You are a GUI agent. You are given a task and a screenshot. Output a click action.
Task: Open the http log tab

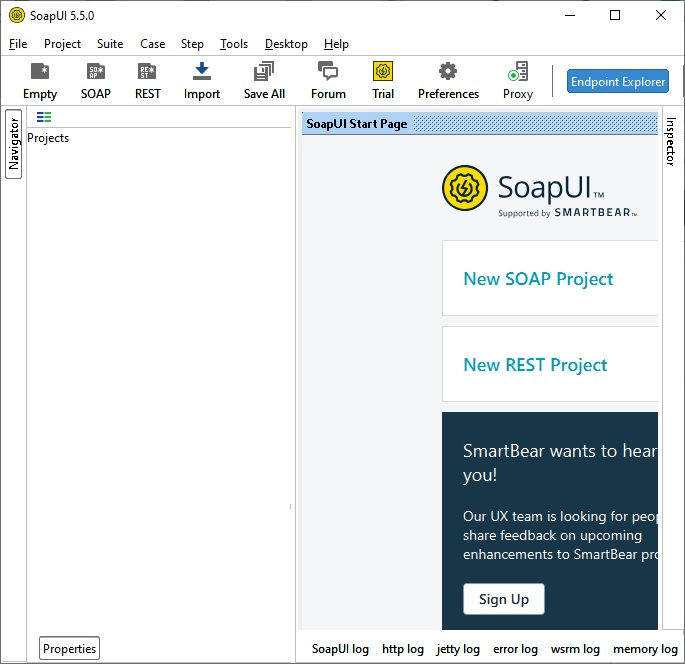tap(403, 649)
